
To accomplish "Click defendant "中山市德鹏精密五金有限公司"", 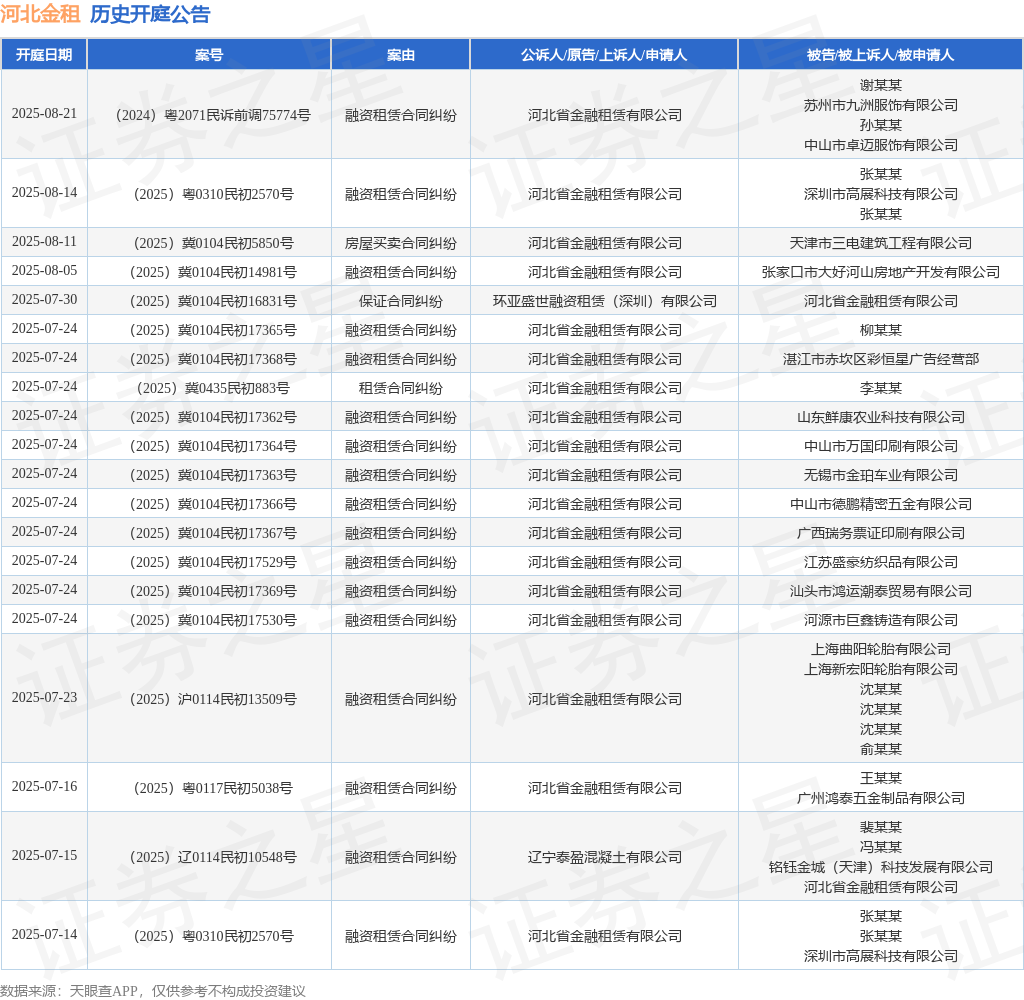I will [880, 504].
